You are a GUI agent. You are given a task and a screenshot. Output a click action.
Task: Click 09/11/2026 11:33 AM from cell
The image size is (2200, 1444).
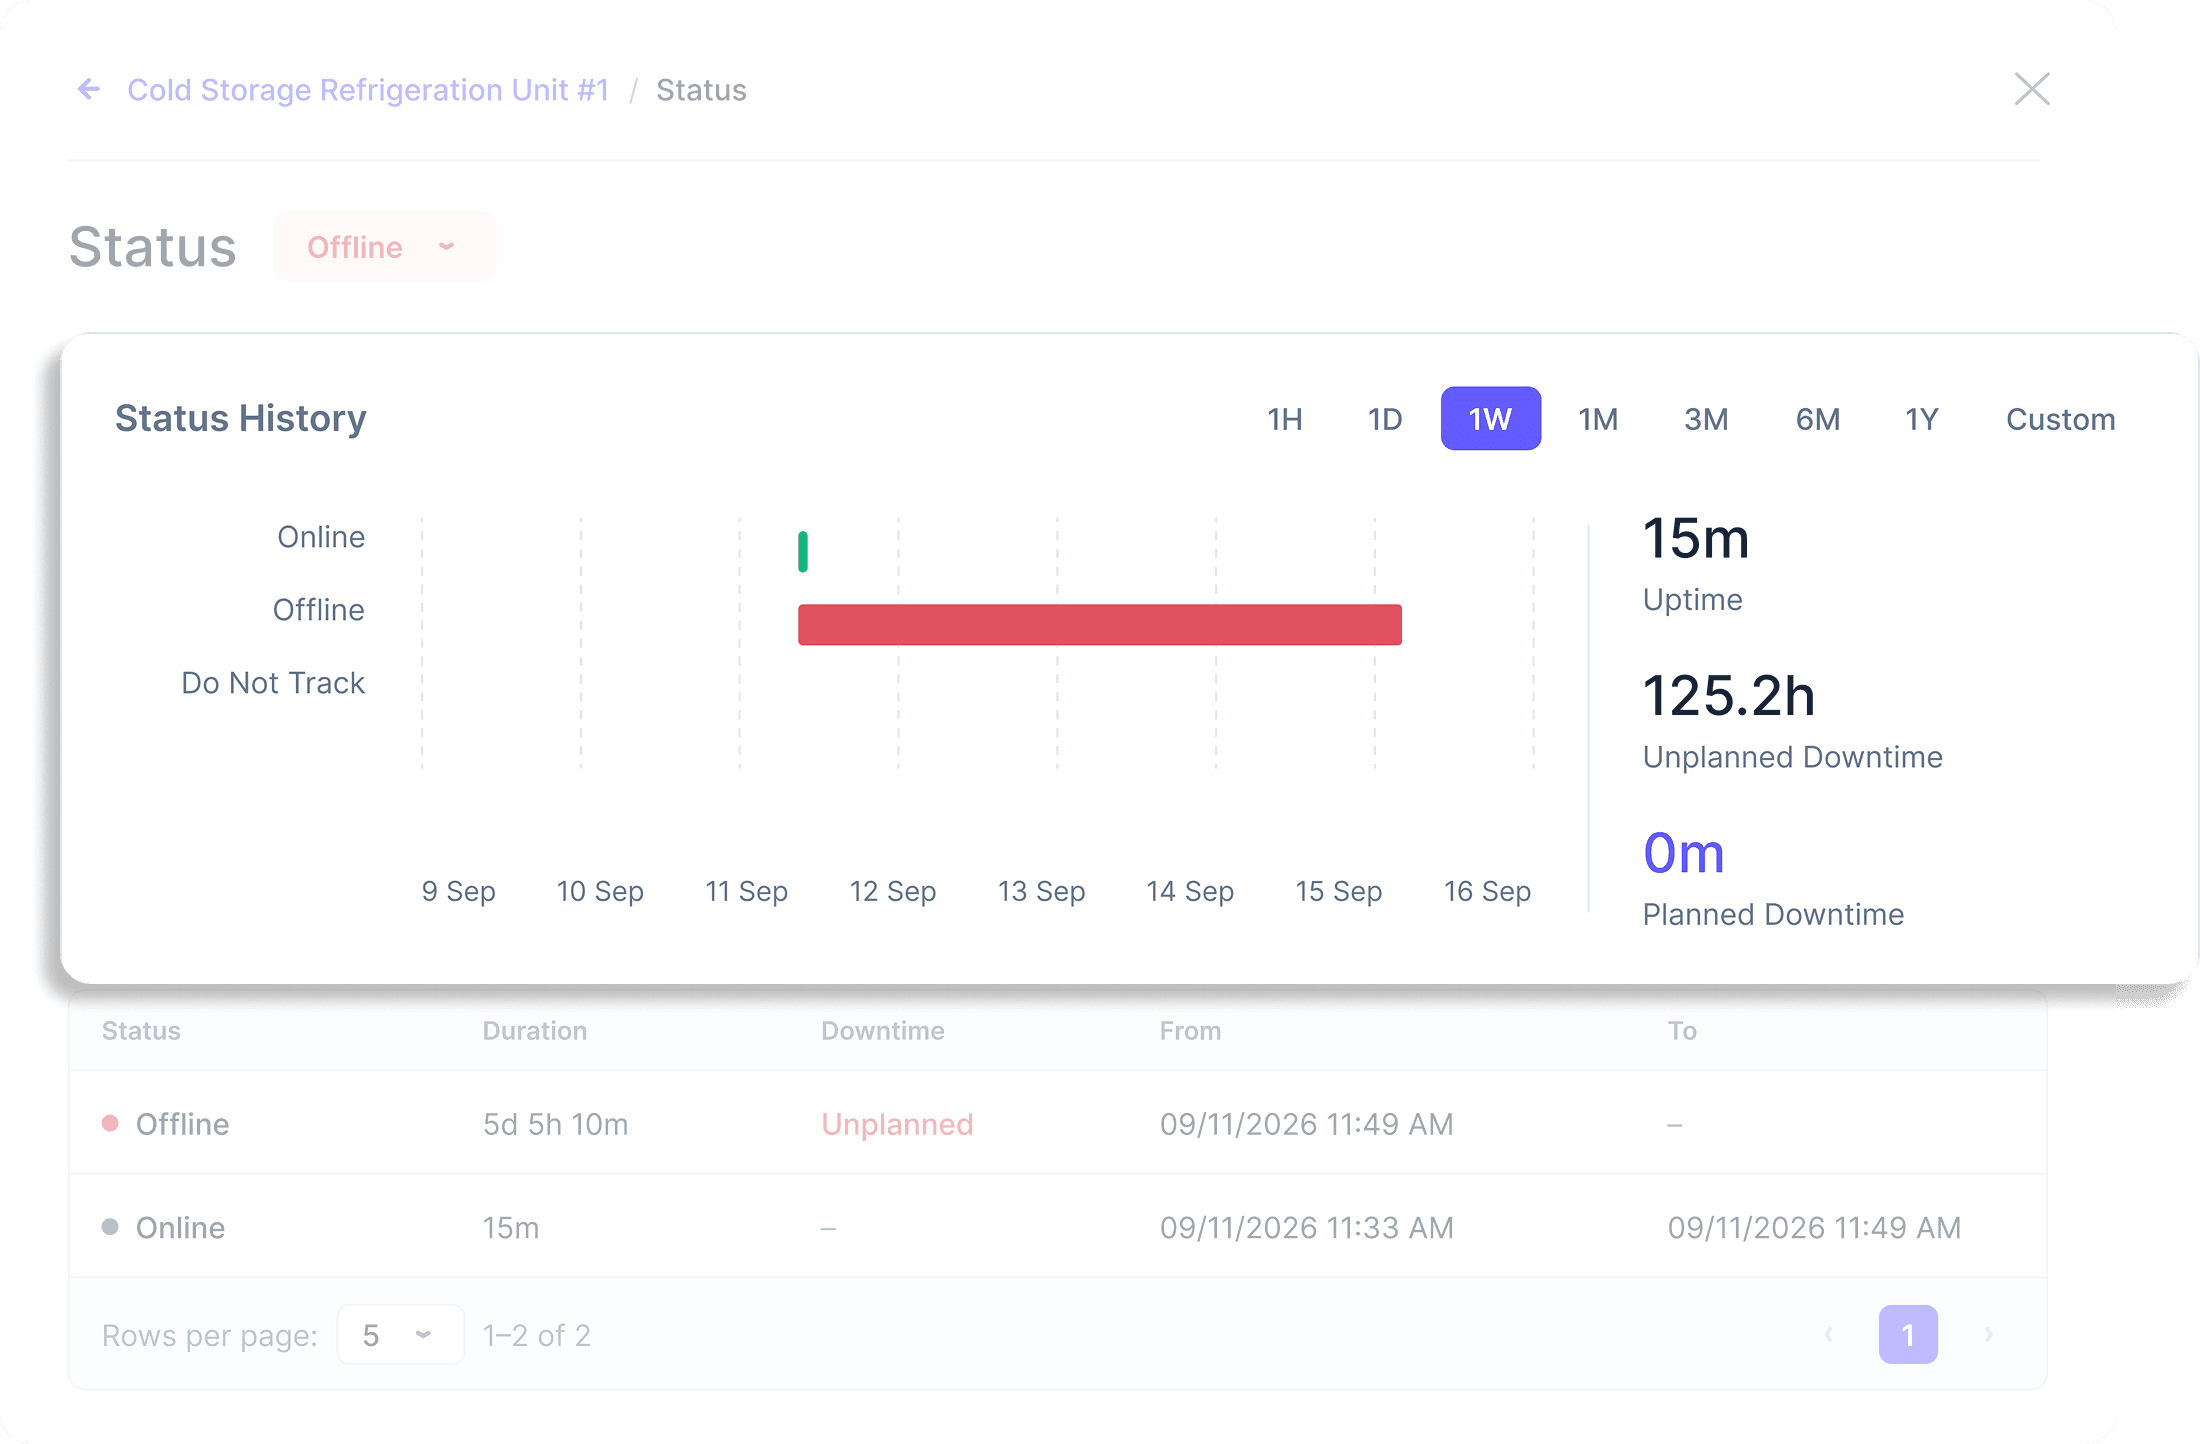[x=1306, y=1227]
